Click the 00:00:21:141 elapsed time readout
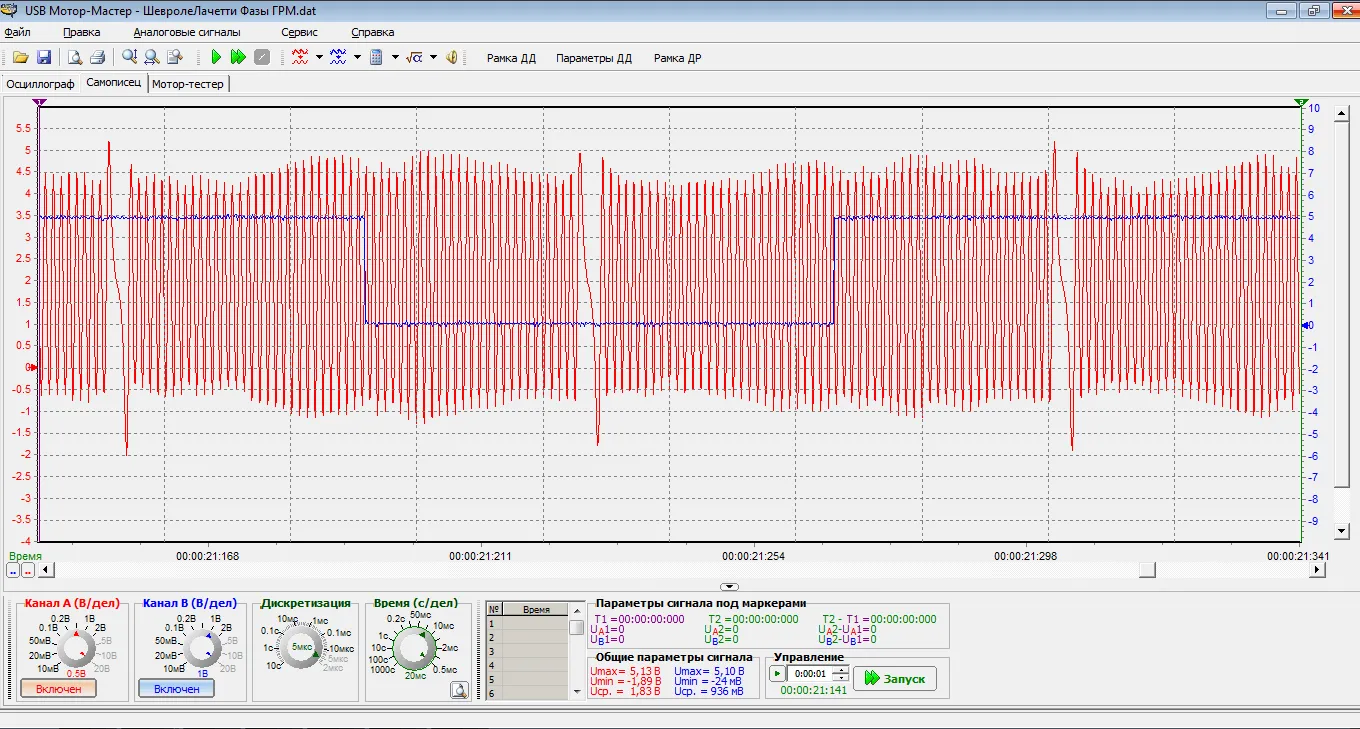This screenshot has height=729, width=1360. pyautogui.click(x=813, y=690)
